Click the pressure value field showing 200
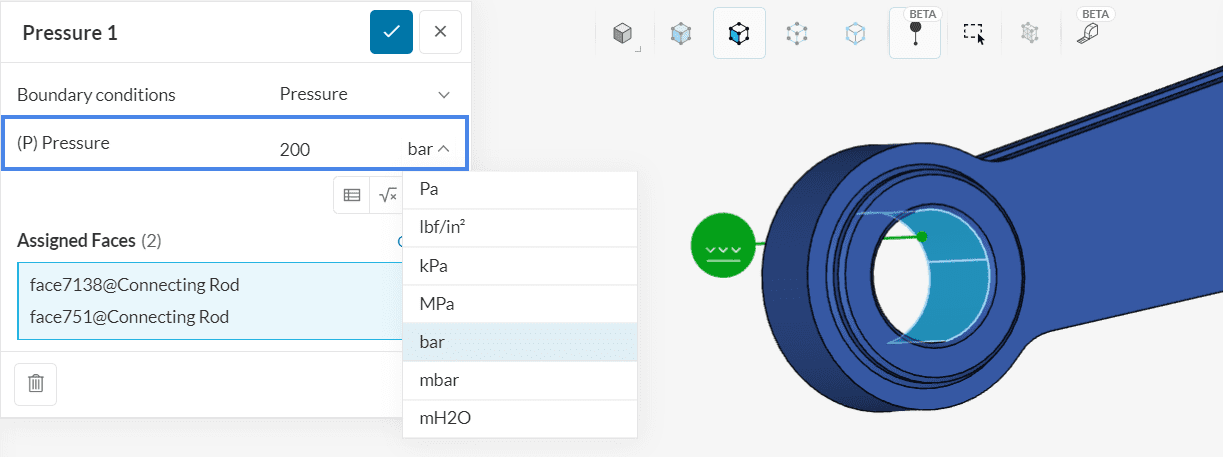Screen dimensions: 1223x457 tap(296, 150)
